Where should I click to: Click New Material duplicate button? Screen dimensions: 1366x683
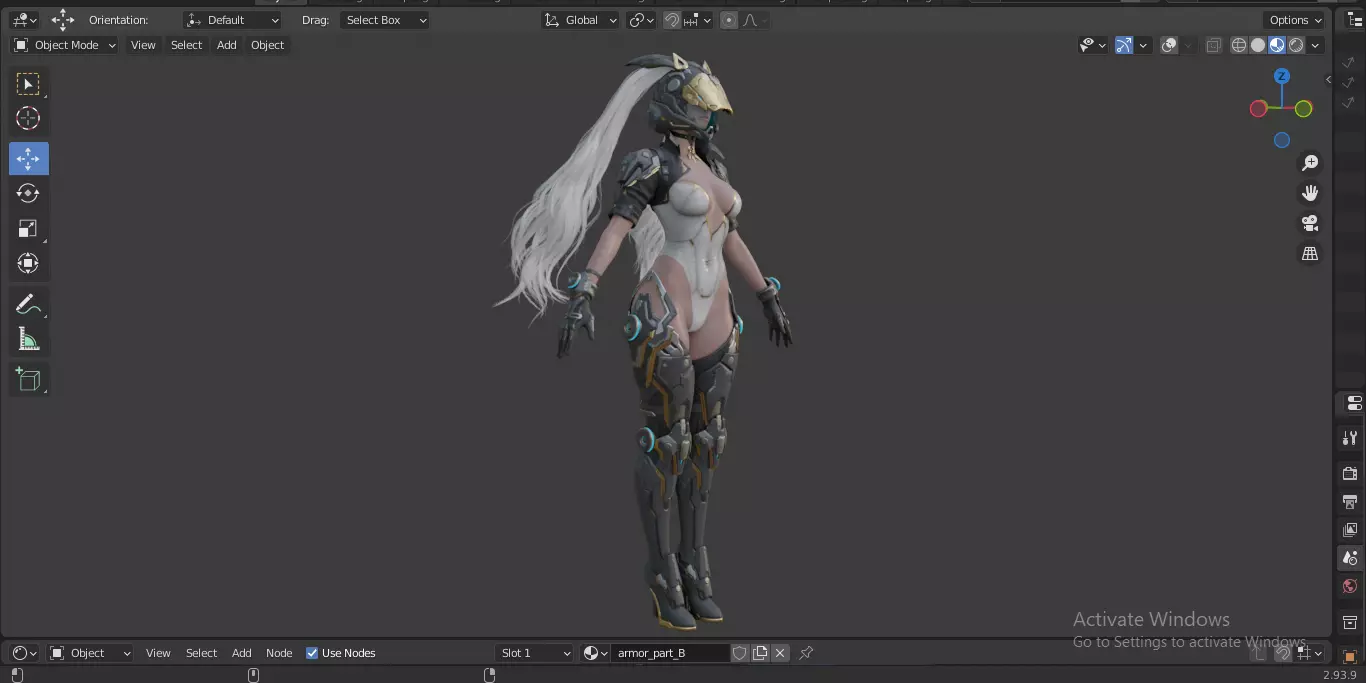click(760, 653)
